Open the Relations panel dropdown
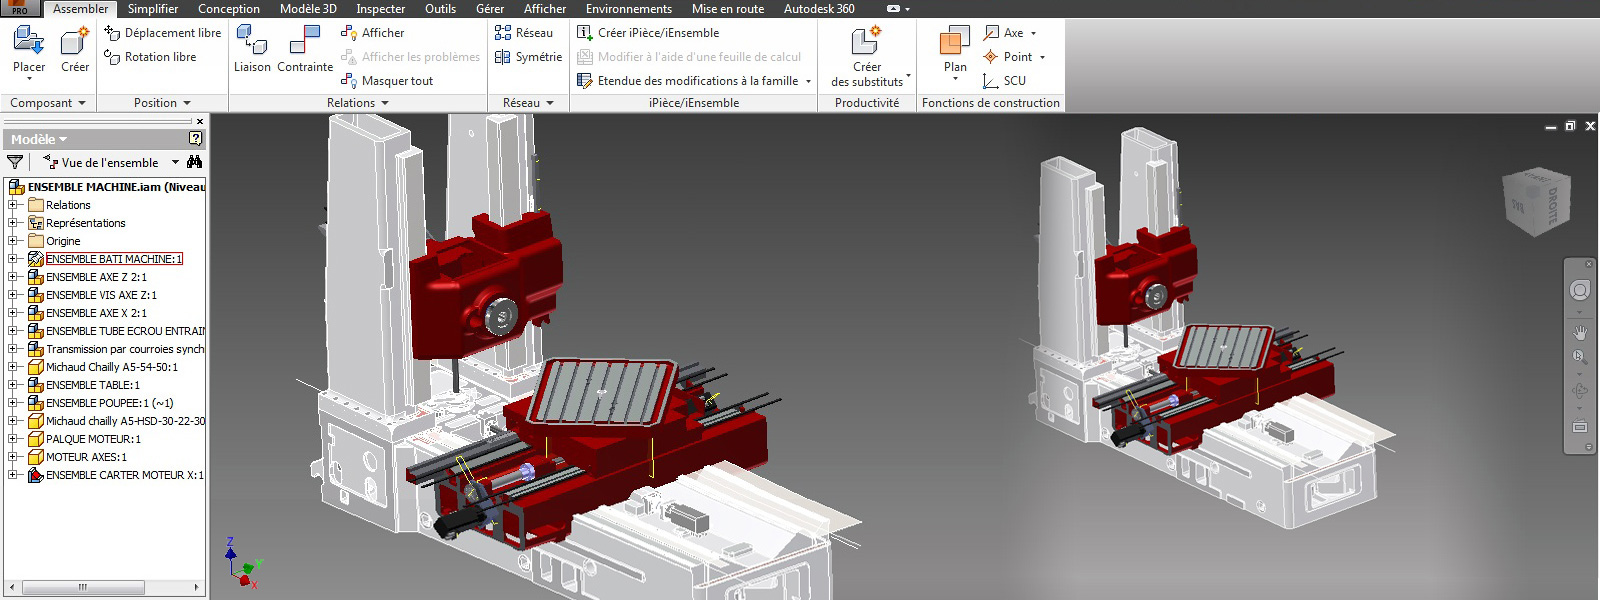This screenshot has height=600, width=1600. pyautogui.click(x=385, y=103)
